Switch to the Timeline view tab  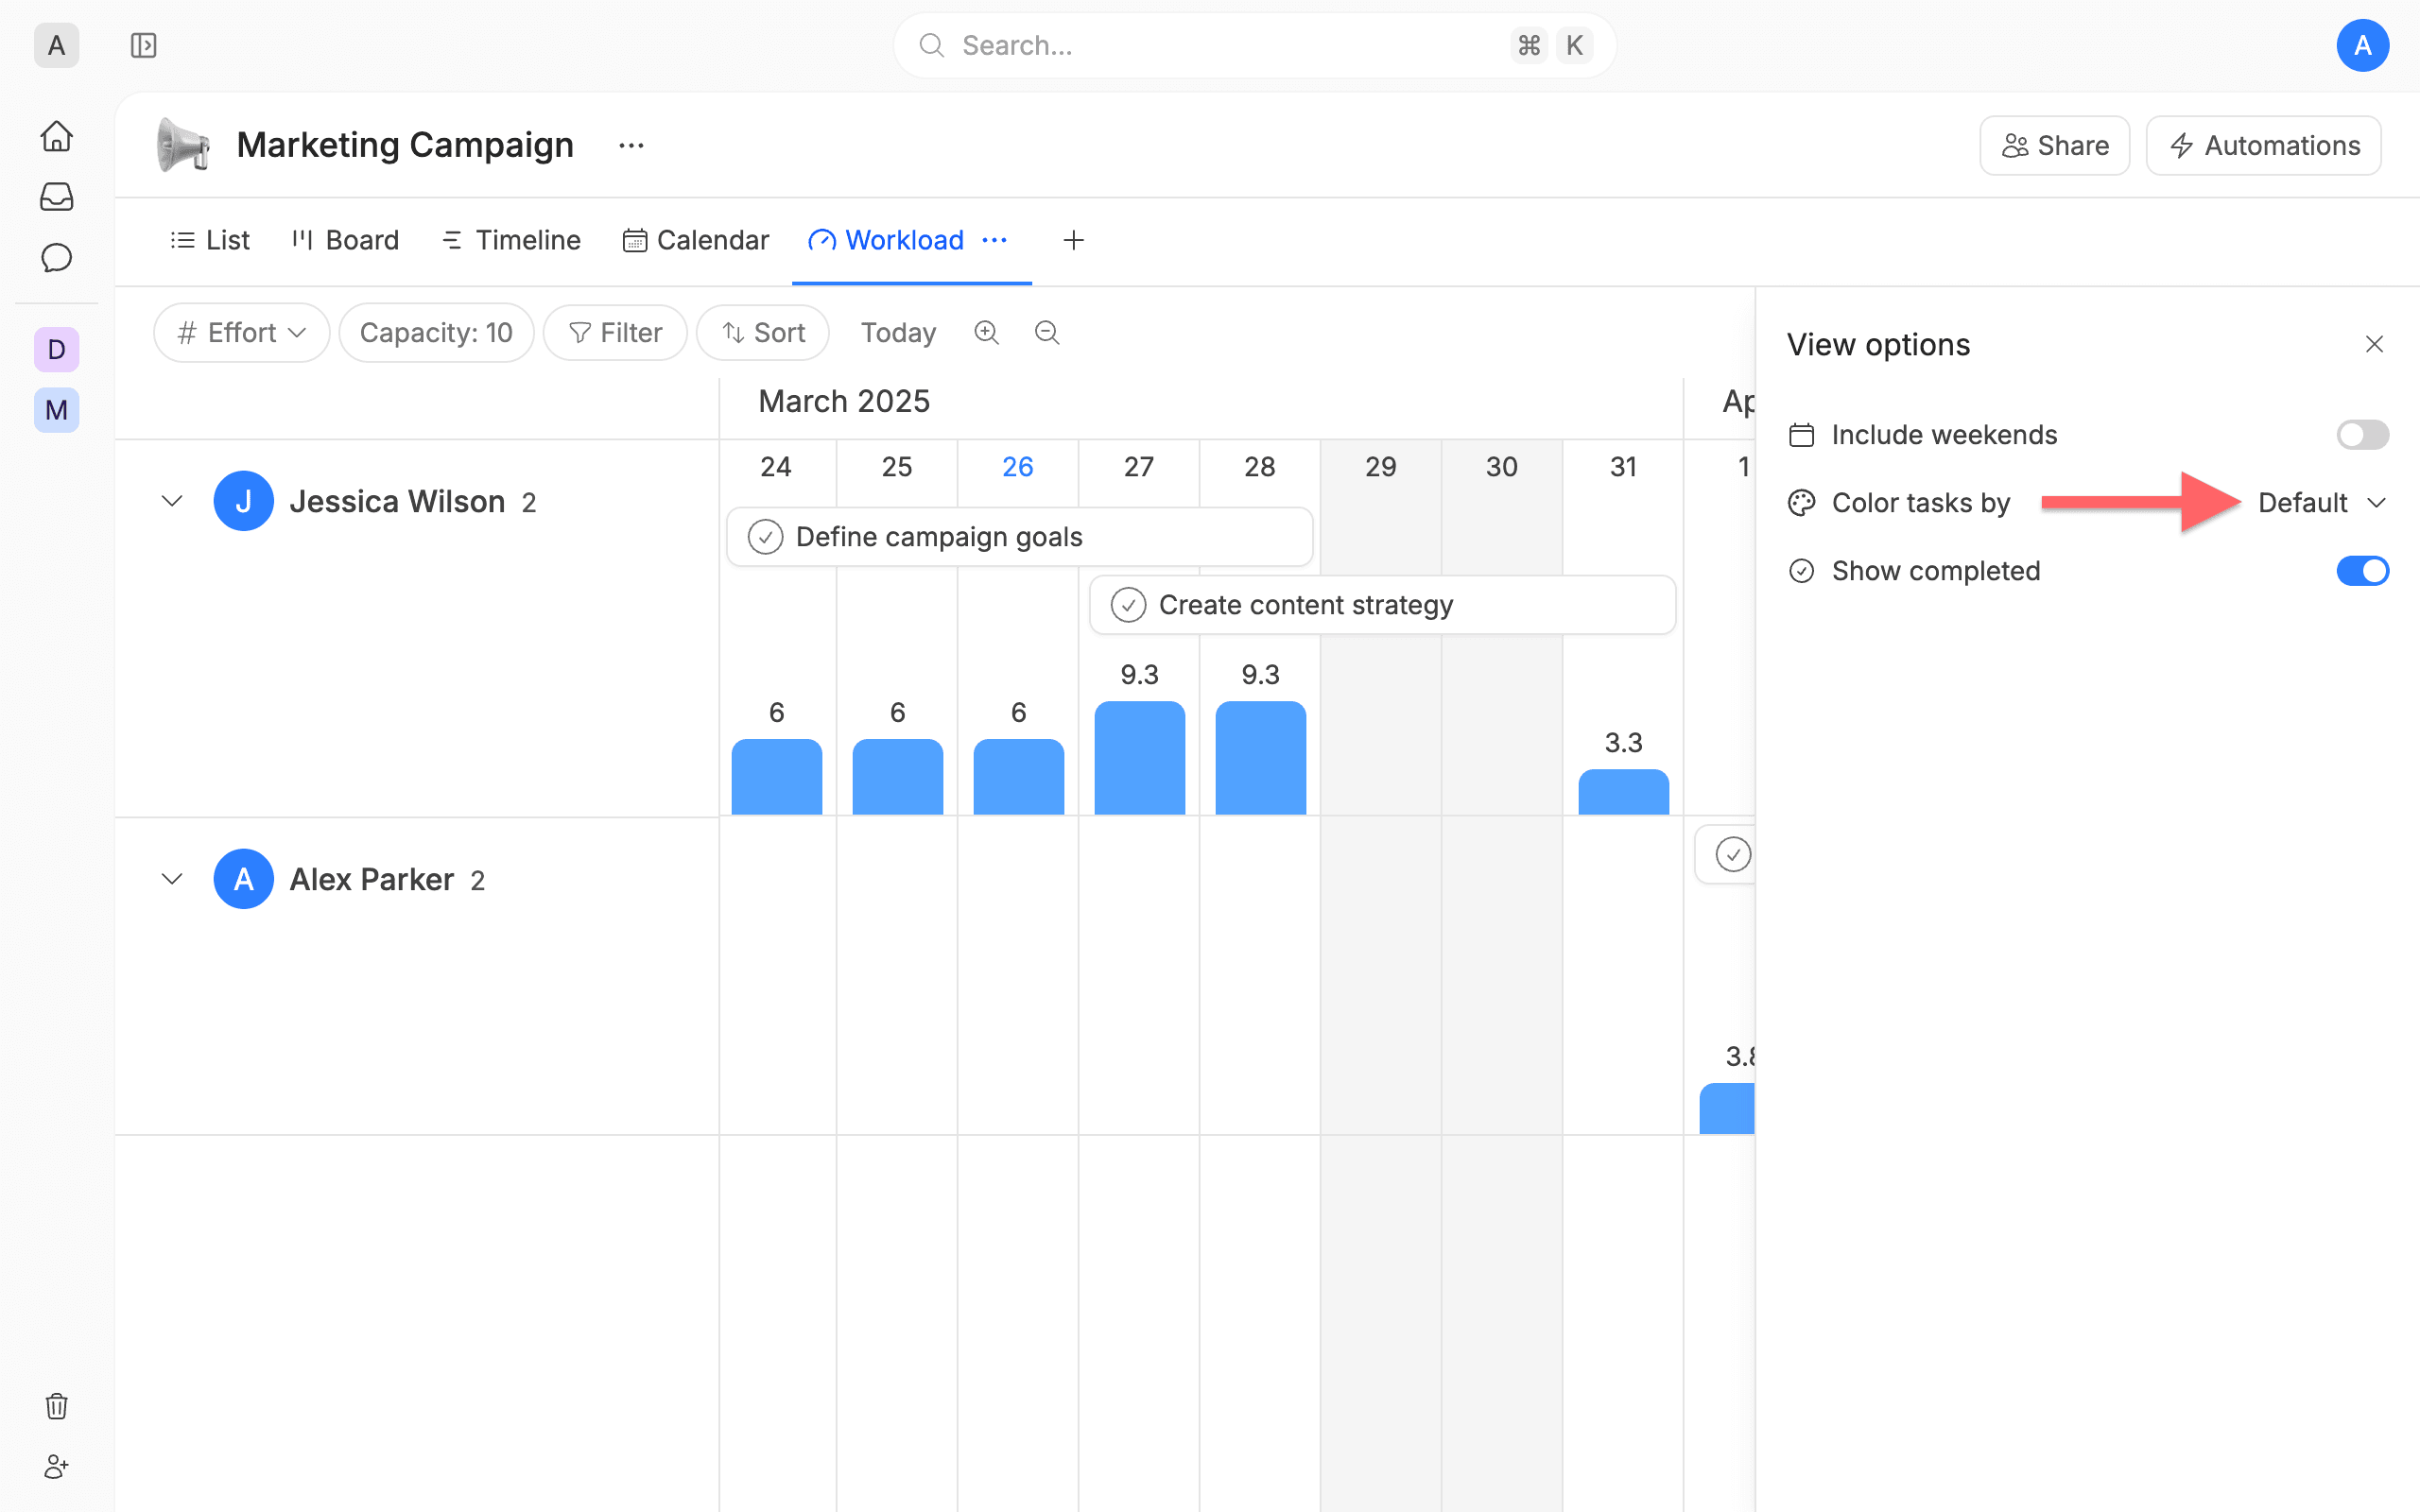(511, 240)
